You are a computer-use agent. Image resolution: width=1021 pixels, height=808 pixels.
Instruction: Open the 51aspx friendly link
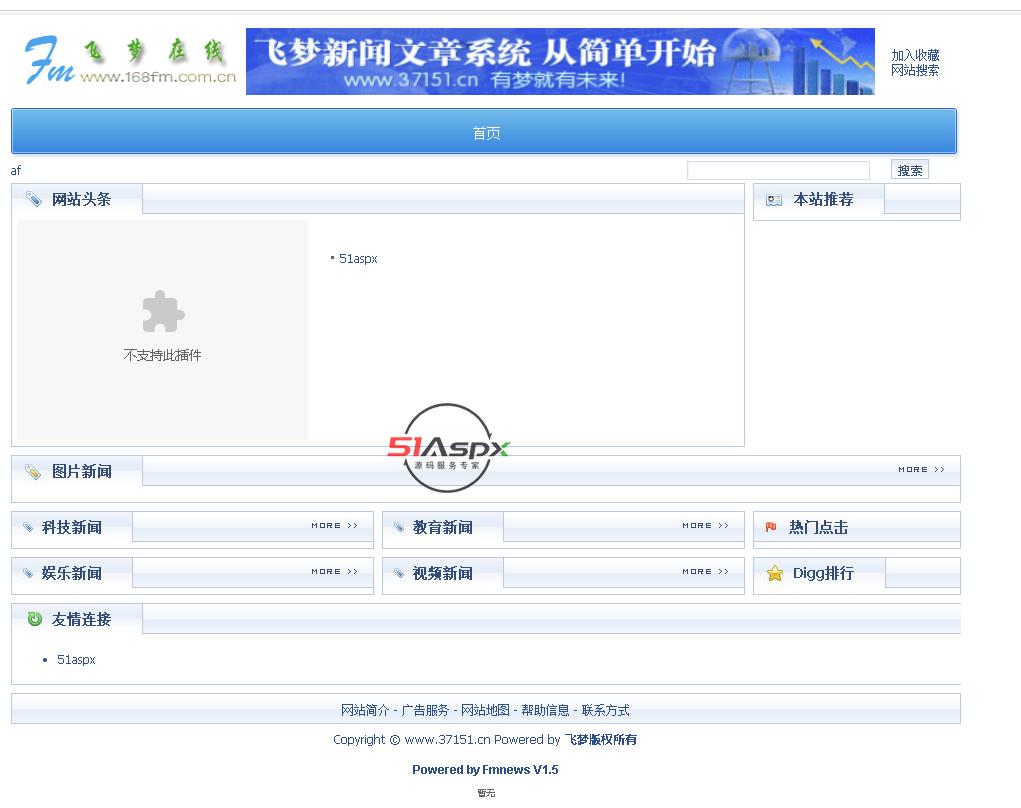[76, 660]
